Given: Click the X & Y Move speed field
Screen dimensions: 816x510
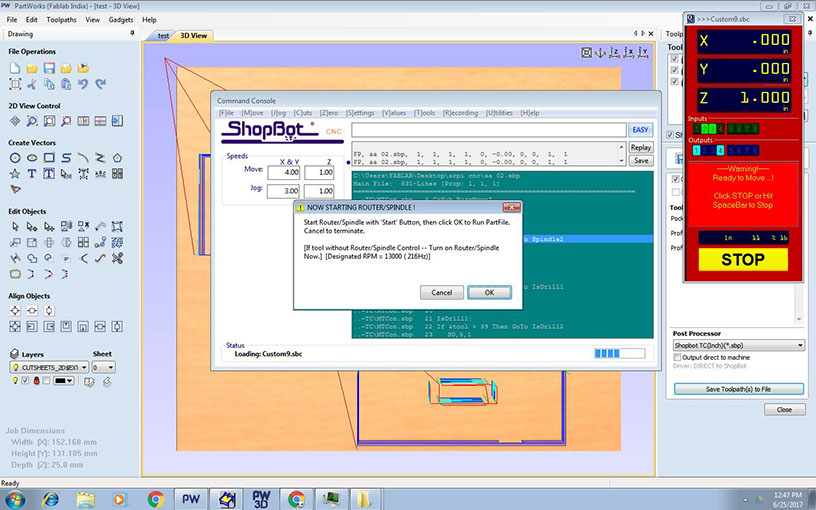Looking at the screenshot, I should [284, 172].
